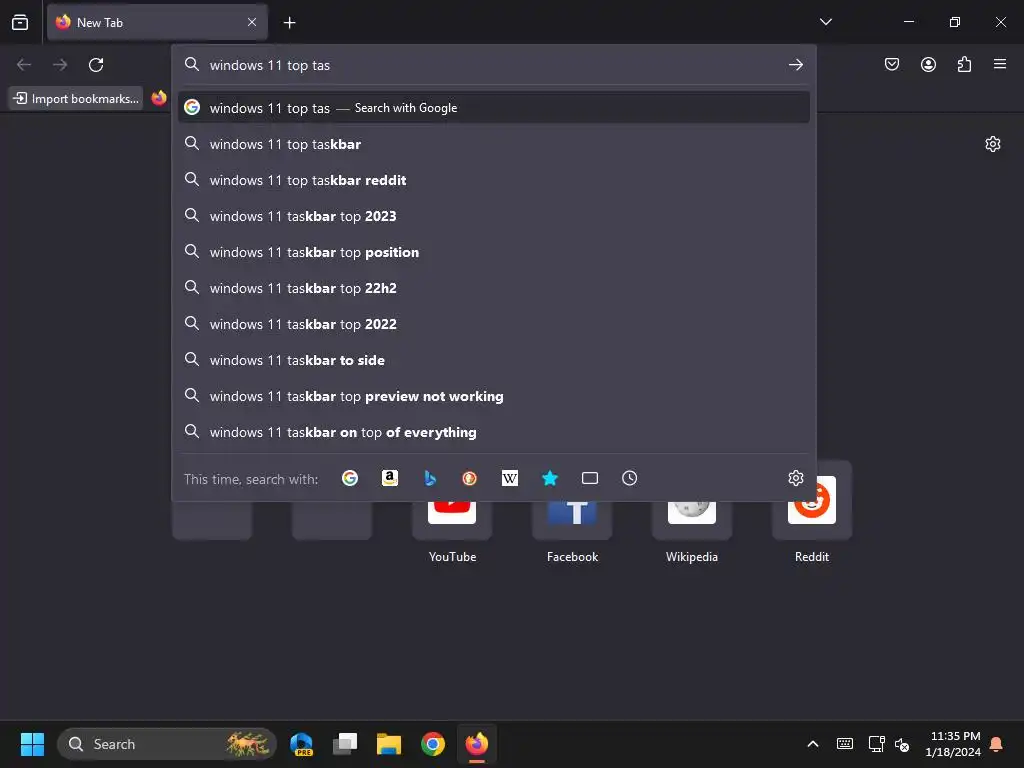Viewport: 1024px width, 768px height.
Task: Show hidden tray icons chevron
Action: [x=813, y=744]
